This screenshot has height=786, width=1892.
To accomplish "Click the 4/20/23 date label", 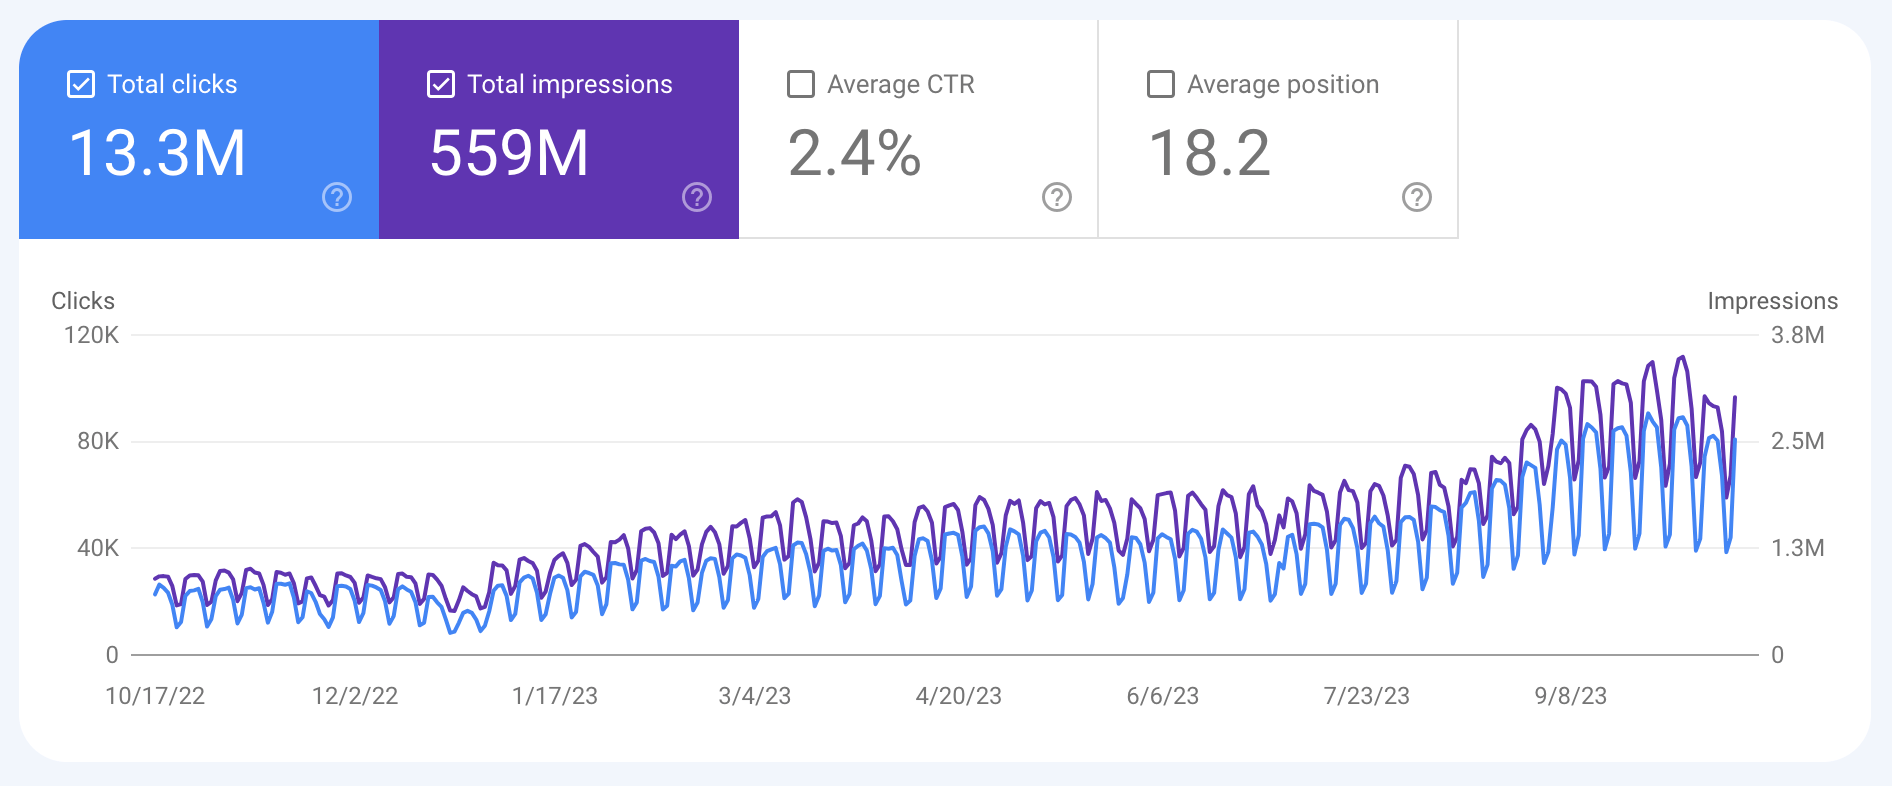I will (959, 696).
